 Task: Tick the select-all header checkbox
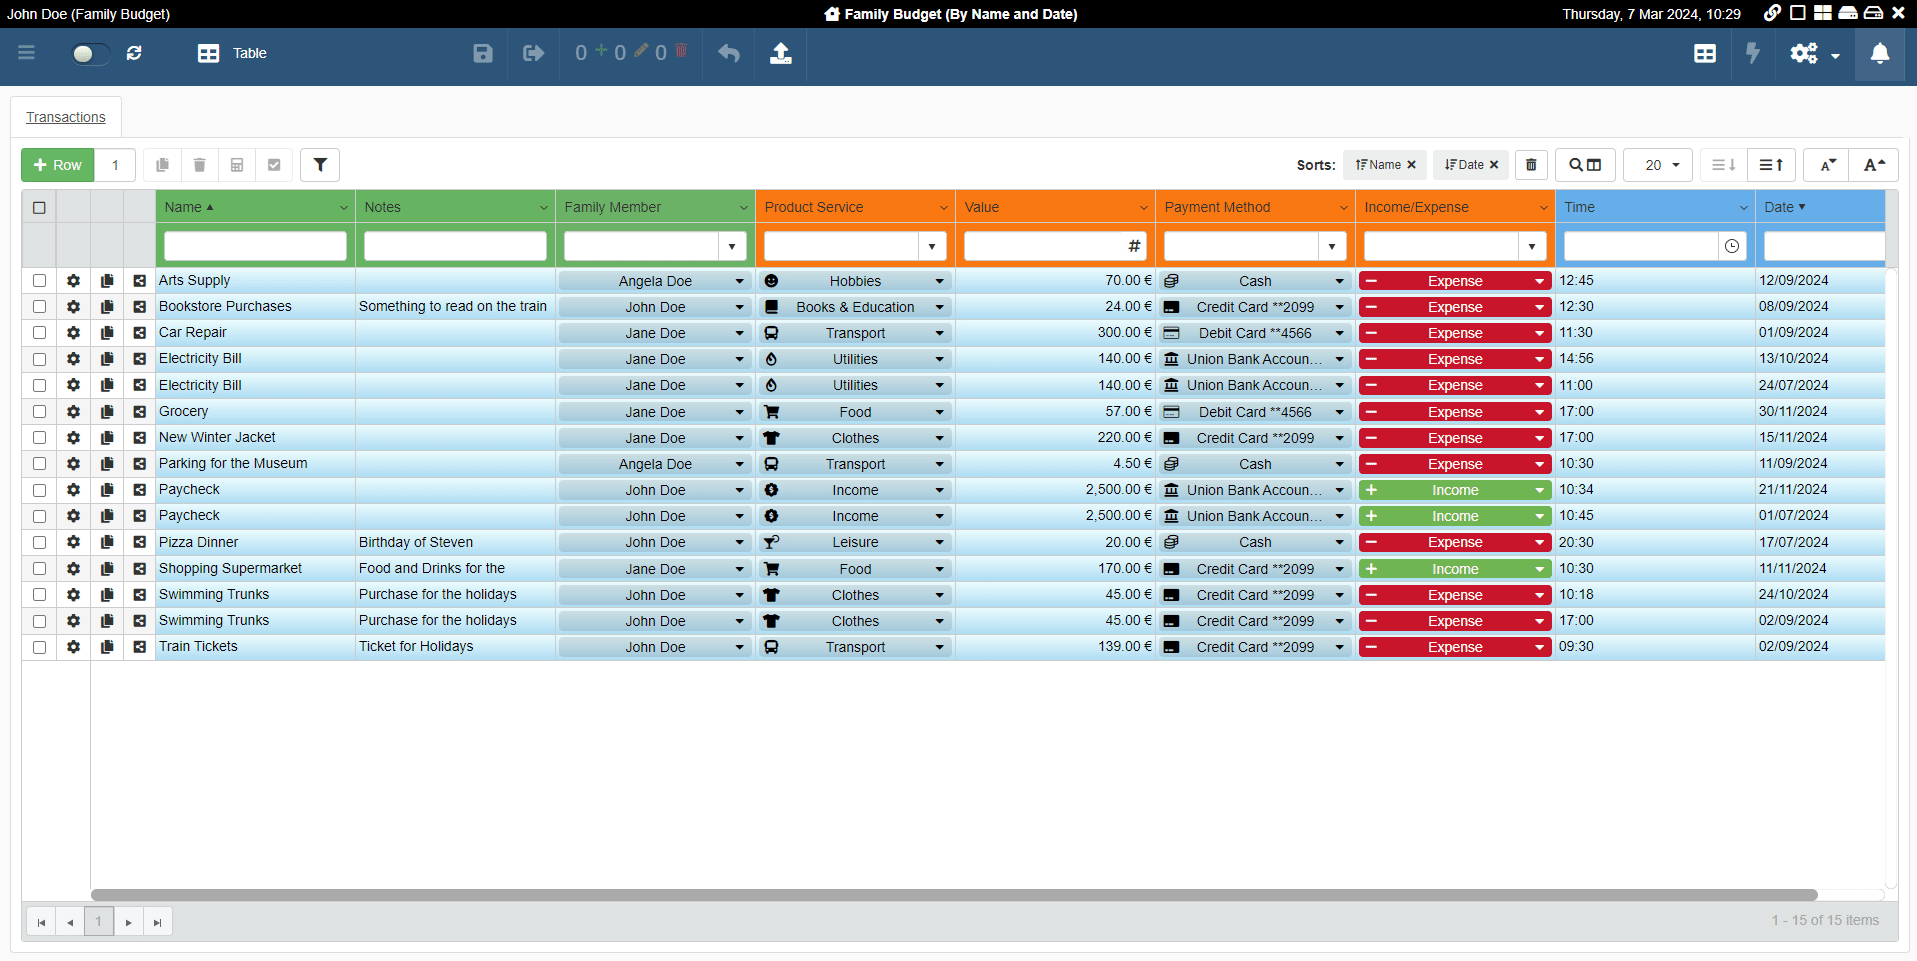coord(39,207)
